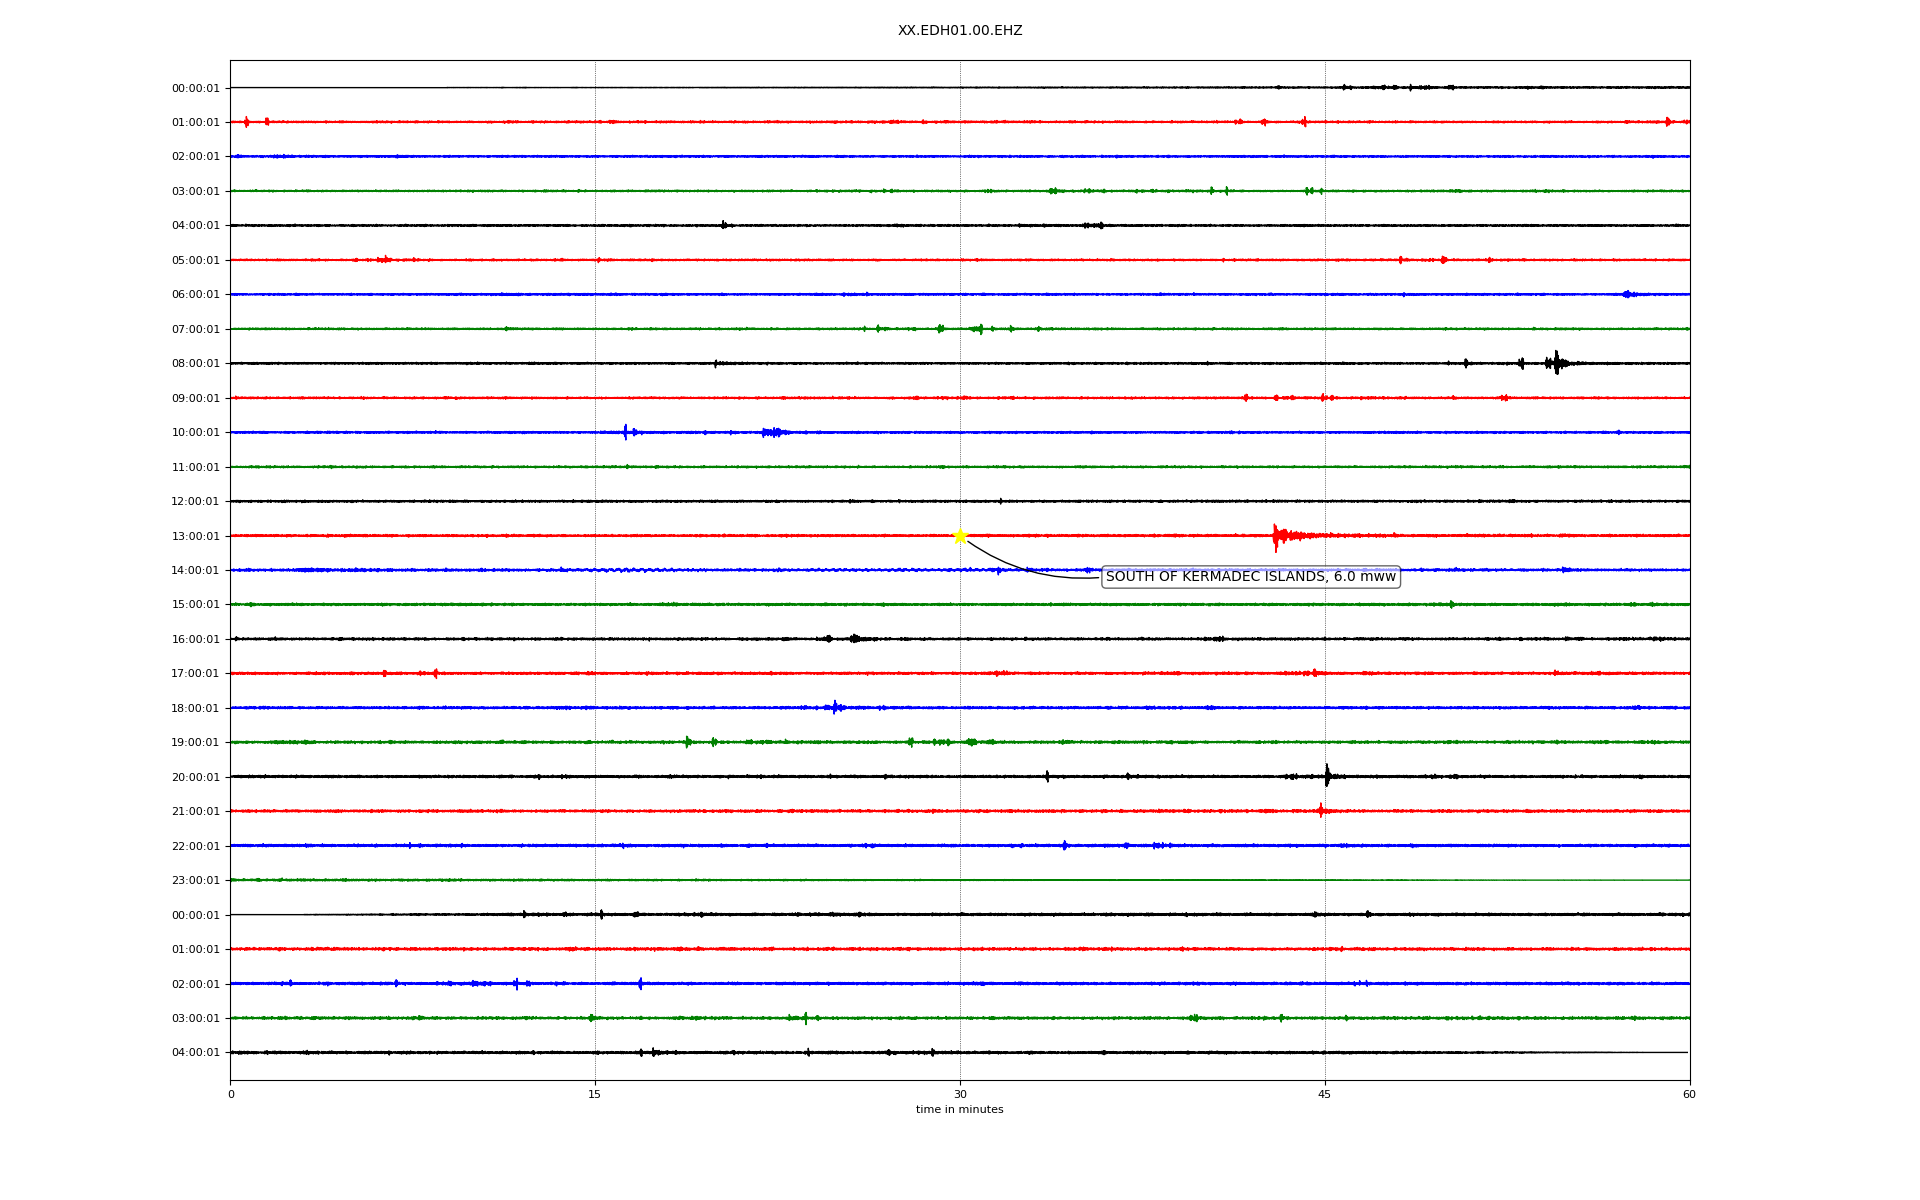1920x1200 pixels.
Task: Click the blue event on the 18:00 trace
Action: pos(836,708)
